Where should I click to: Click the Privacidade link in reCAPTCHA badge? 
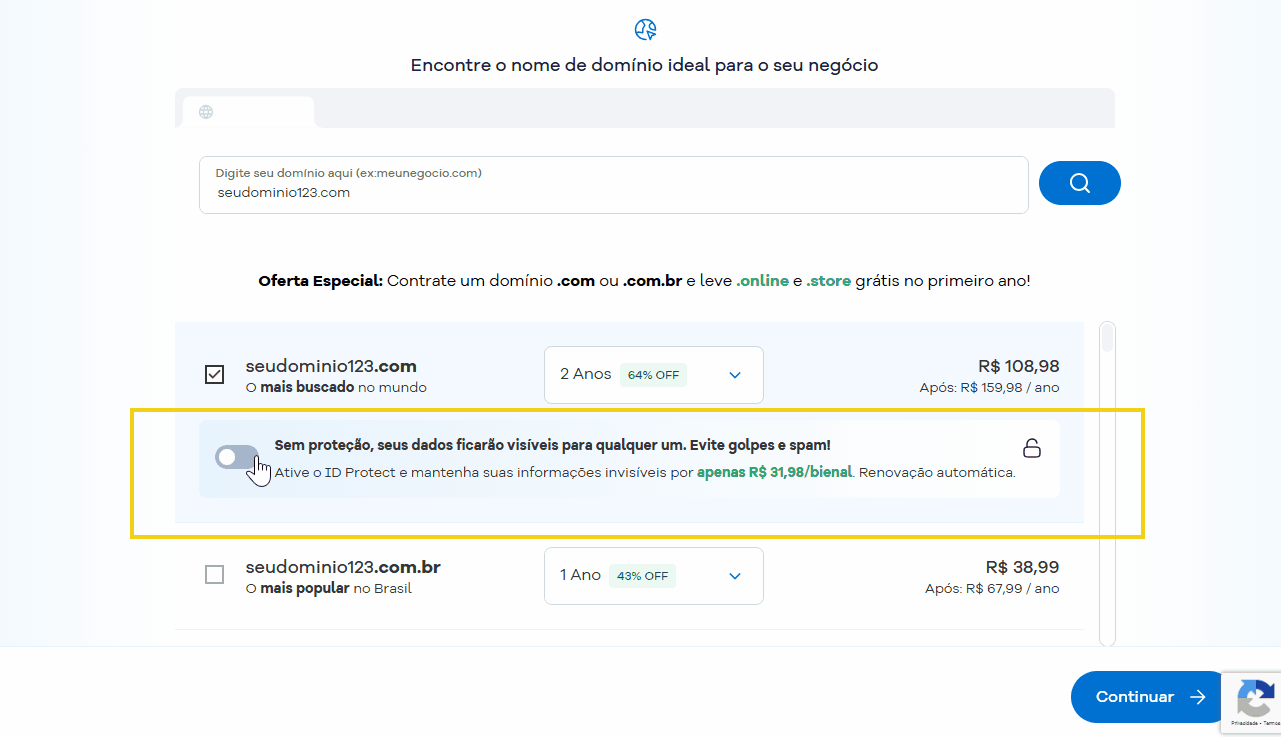click(x=1244, y=722)
